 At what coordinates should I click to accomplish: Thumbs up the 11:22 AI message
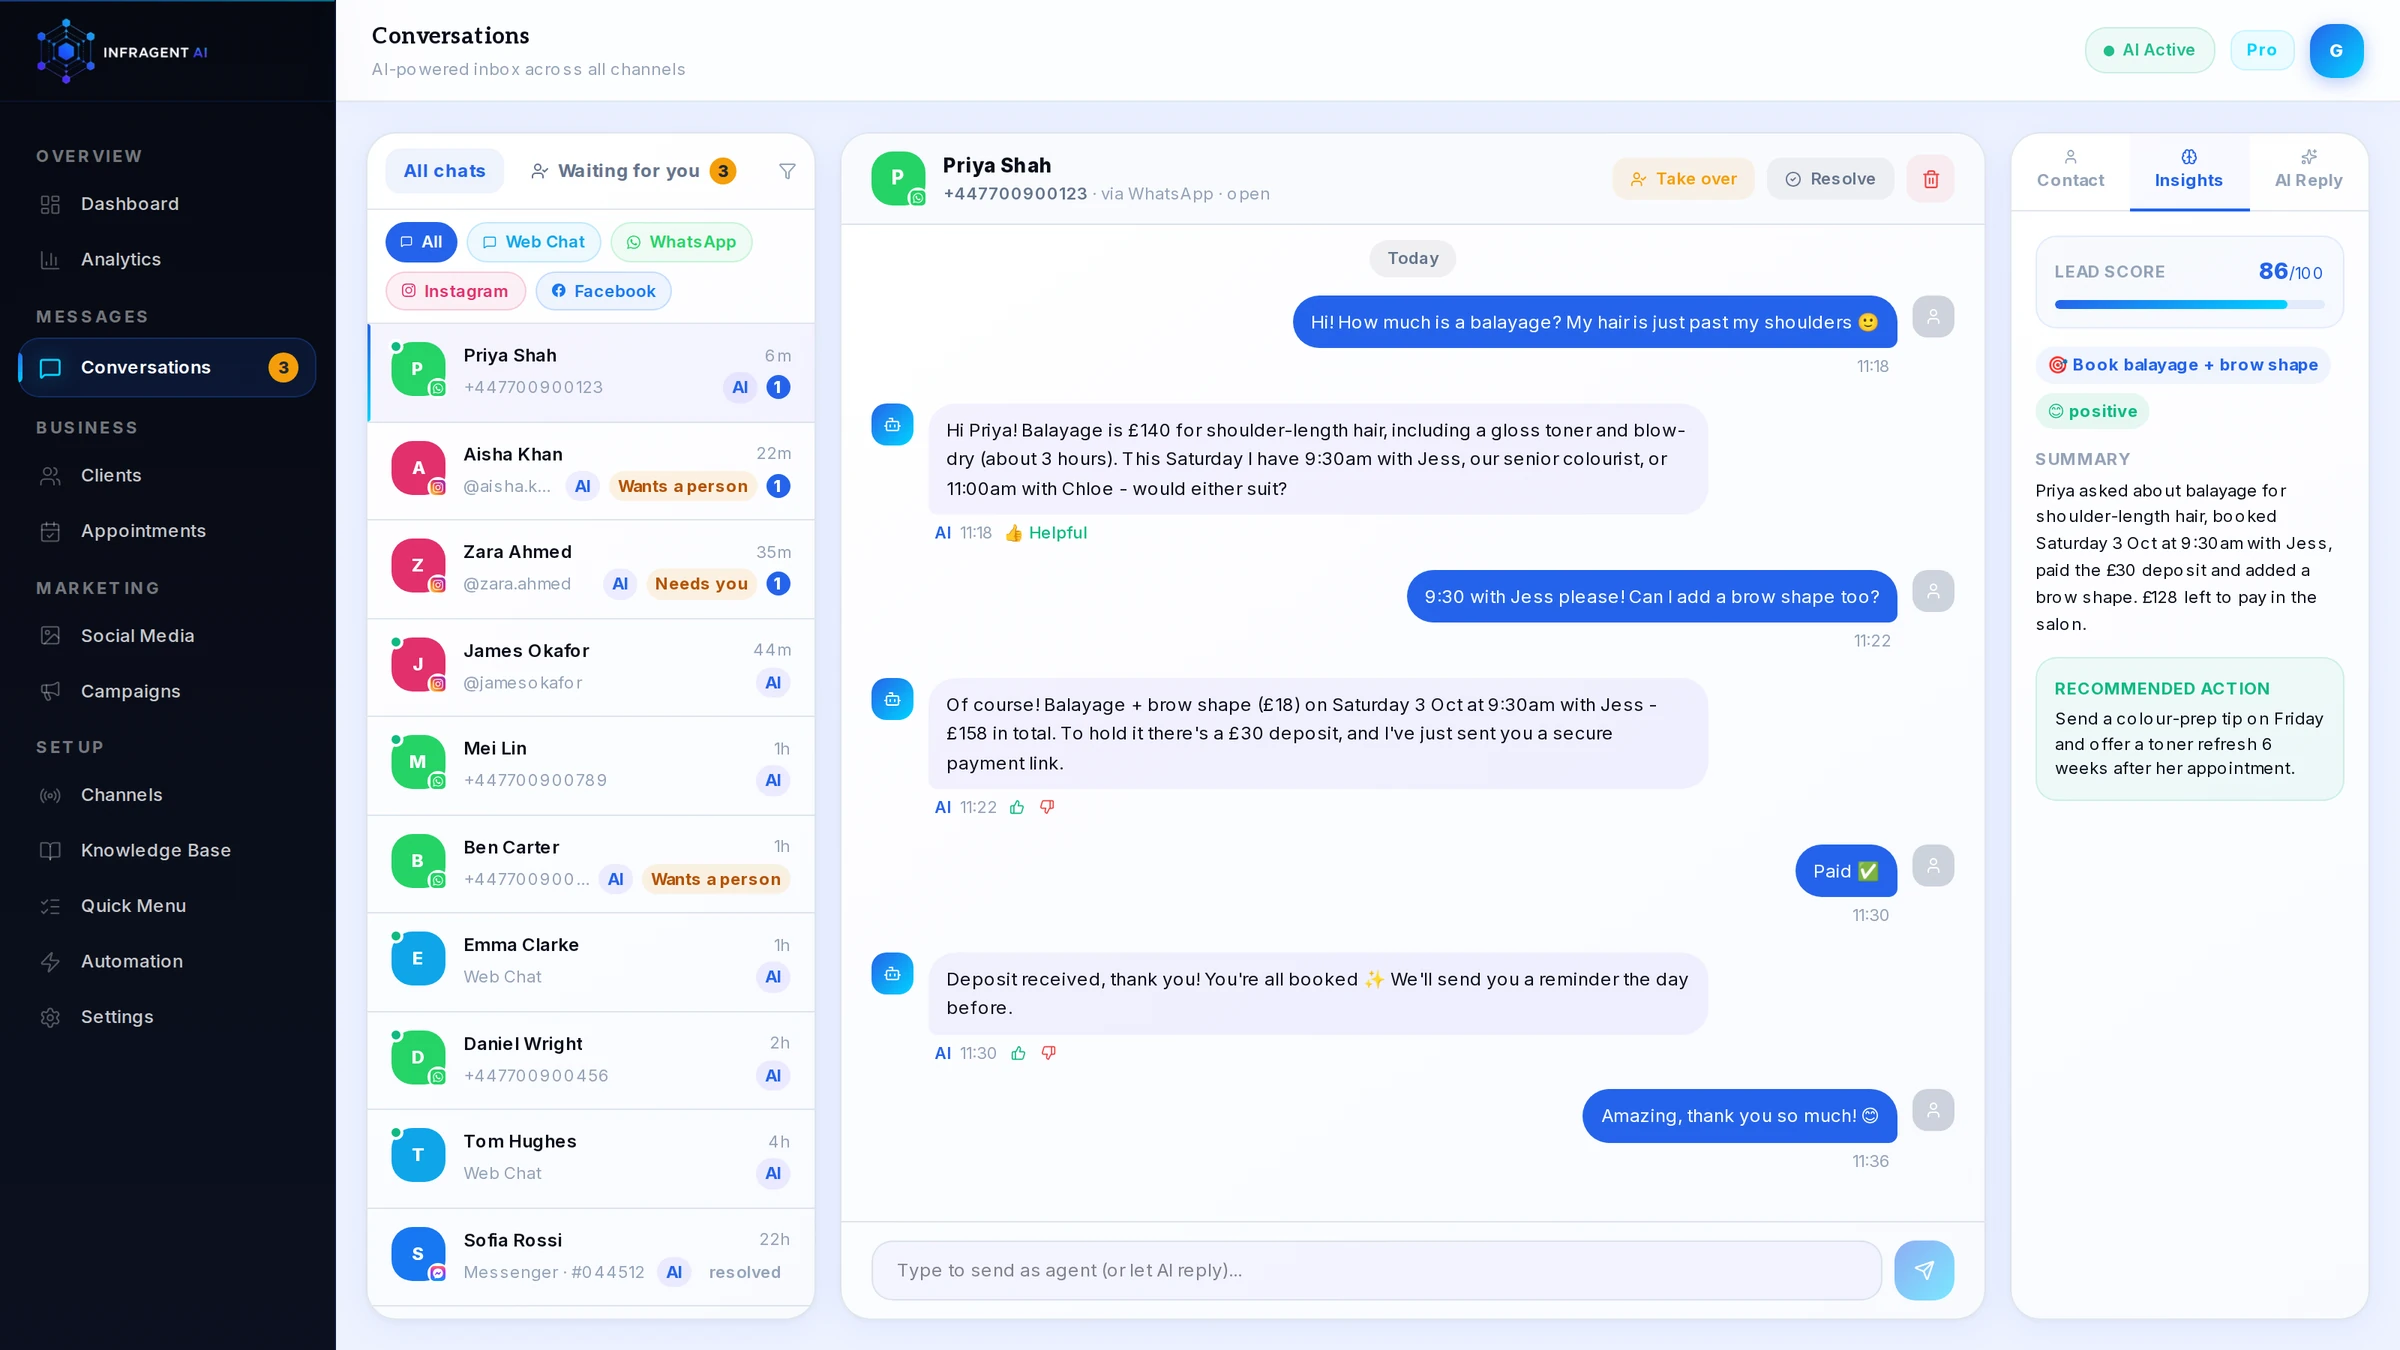[1017, 807]
